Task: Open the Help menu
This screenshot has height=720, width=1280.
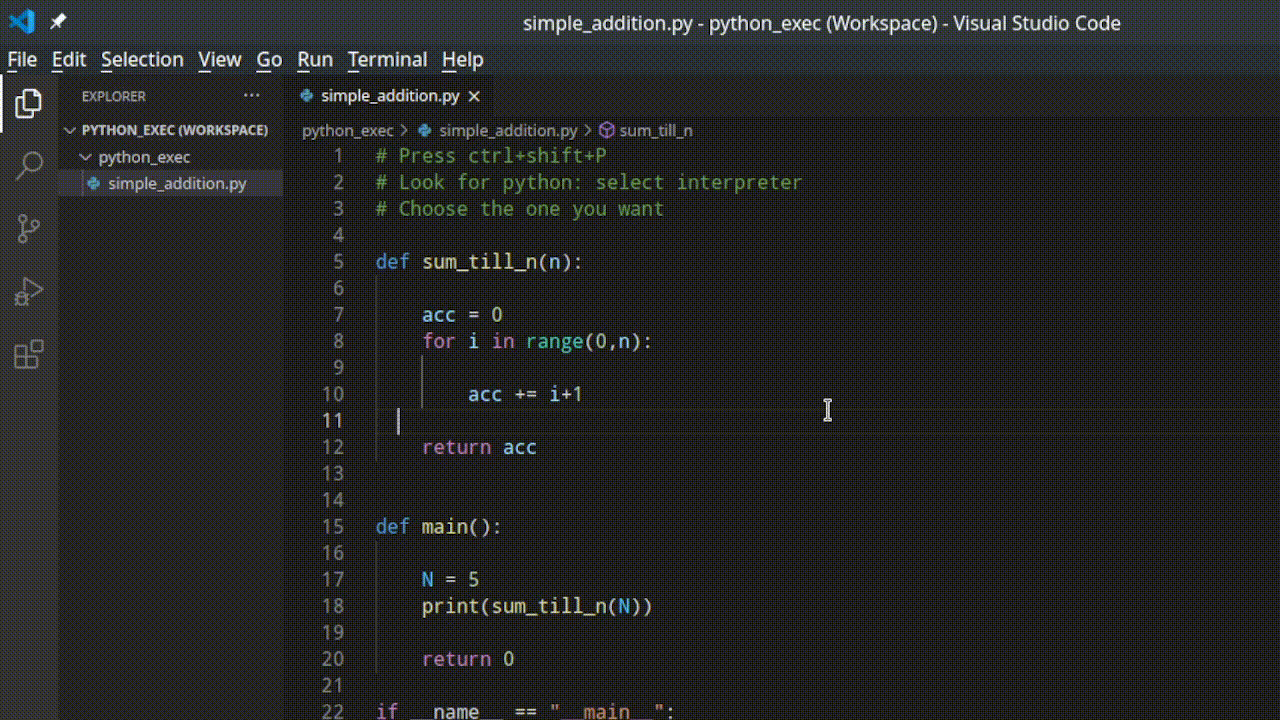Action: click(462, 59)
